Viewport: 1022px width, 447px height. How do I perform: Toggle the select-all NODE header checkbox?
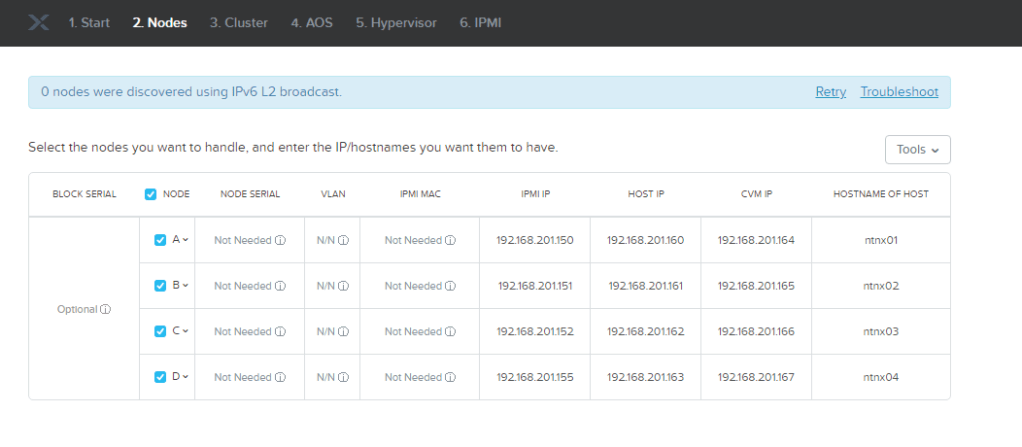(x=152, y=194)
